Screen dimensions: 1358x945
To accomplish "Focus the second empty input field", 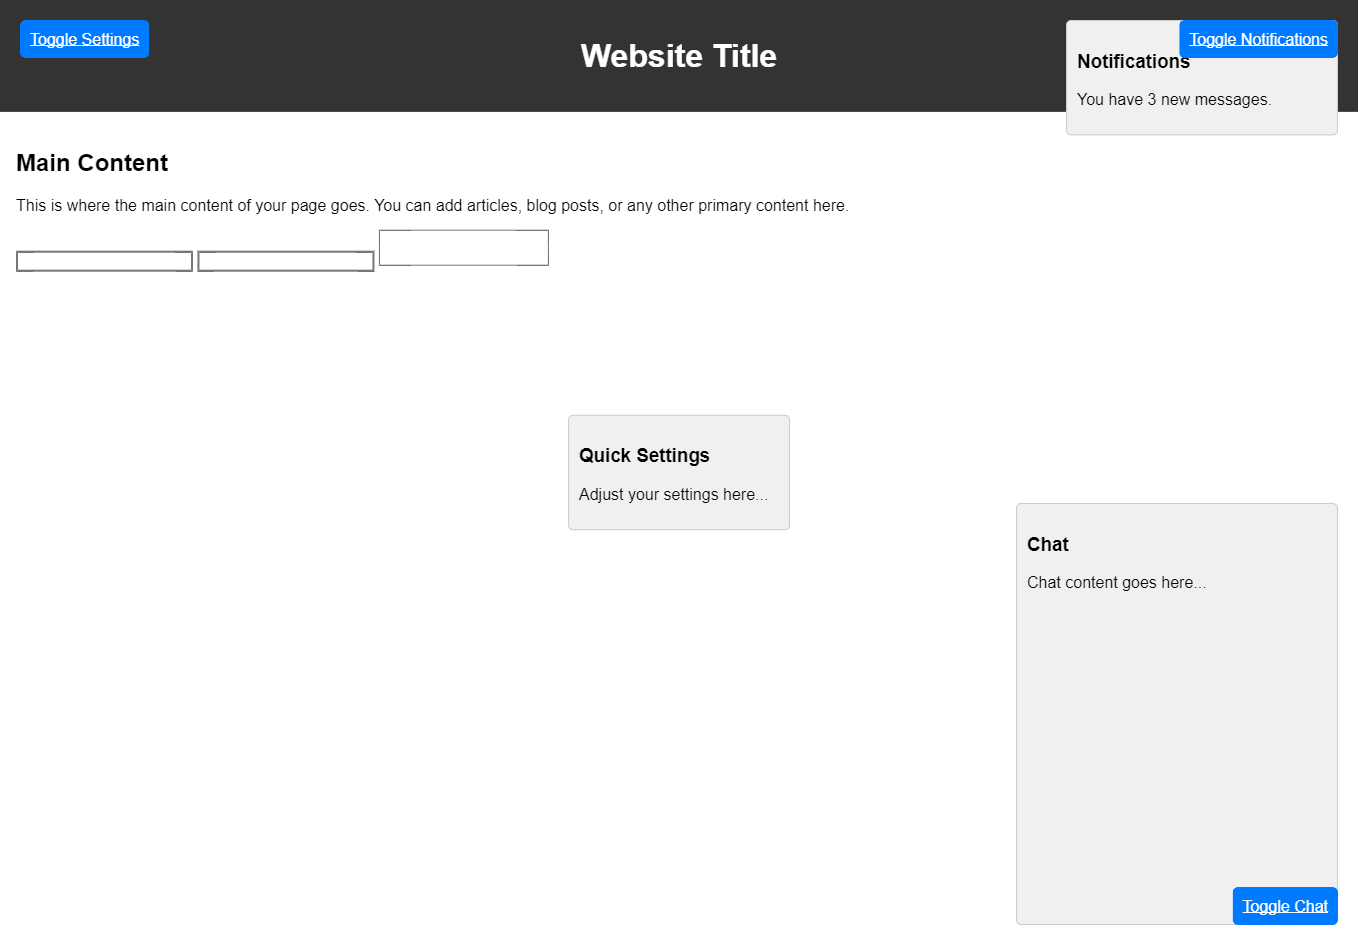I will point(285,261).
